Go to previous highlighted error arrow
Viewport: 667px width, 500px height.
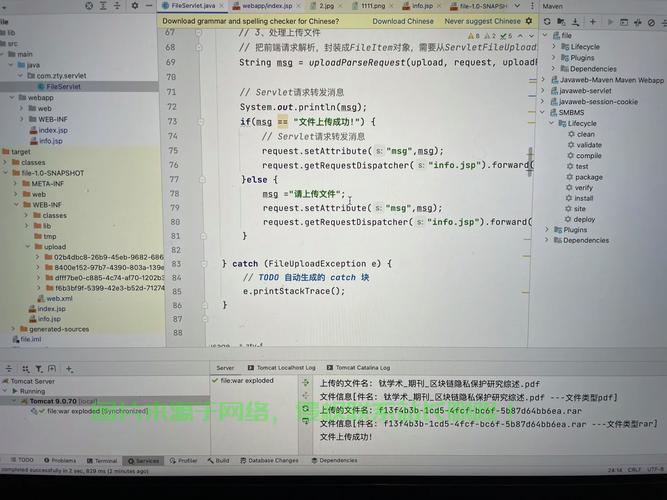520,36
